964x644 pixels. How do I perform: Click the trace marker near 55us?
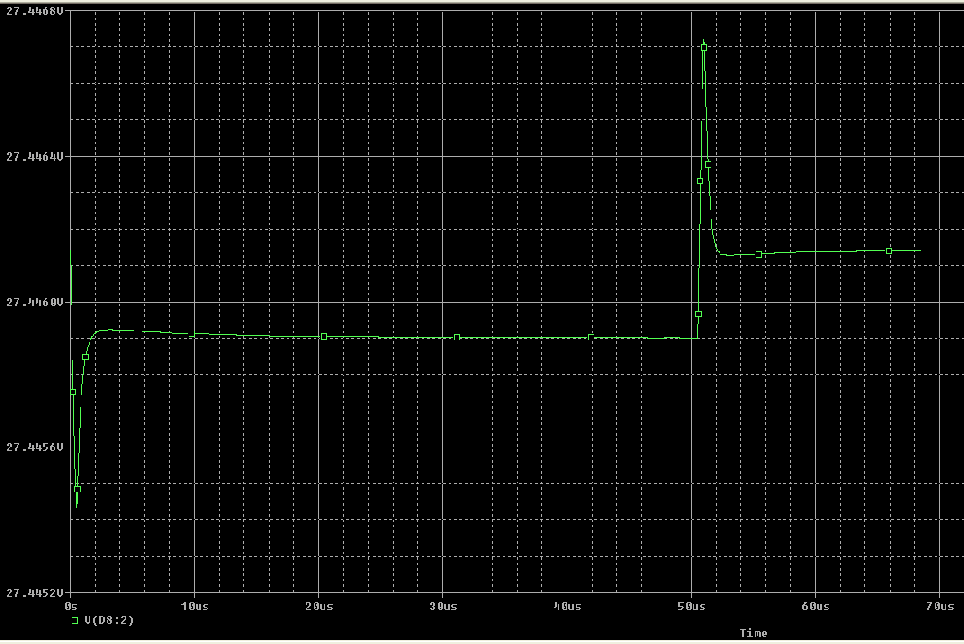[x=759, y=254]
